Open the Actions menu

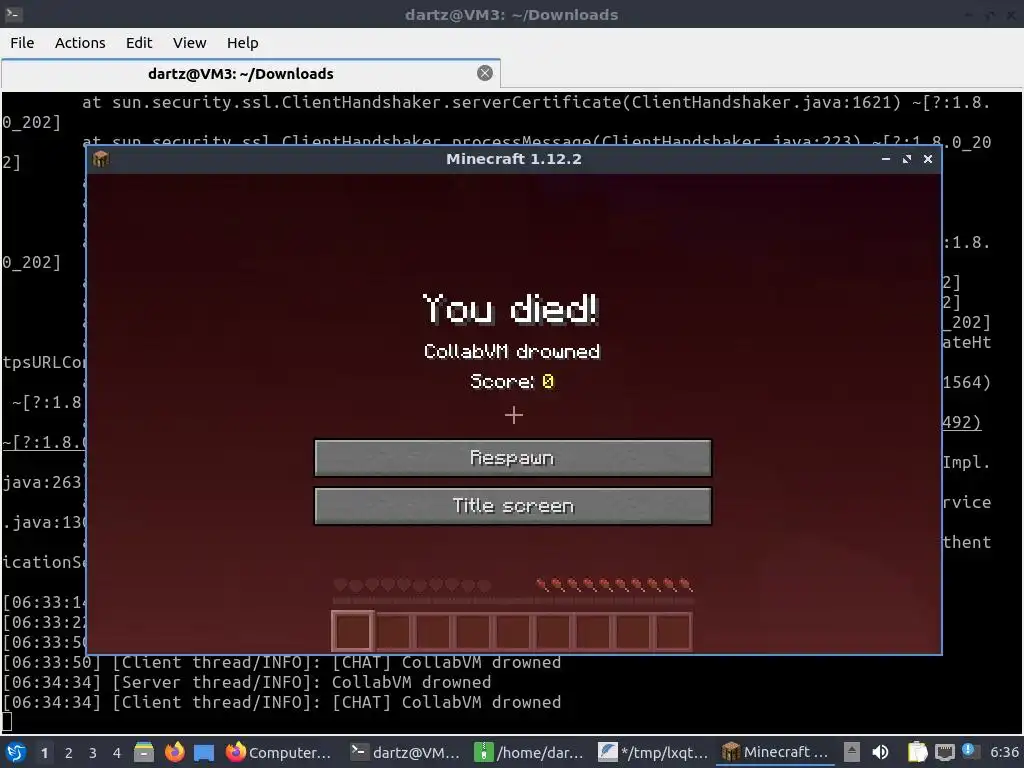(80, 43)
